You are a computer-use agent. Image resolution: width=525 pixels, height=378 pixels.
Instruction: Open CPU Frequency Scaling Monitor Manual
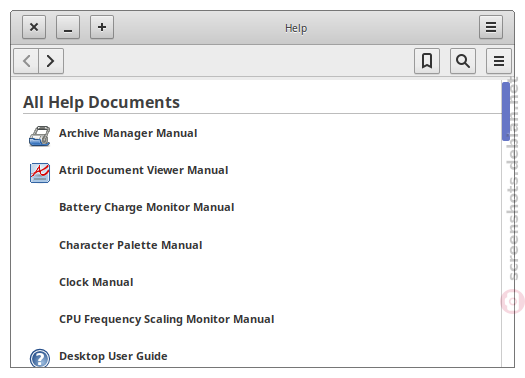166,319
